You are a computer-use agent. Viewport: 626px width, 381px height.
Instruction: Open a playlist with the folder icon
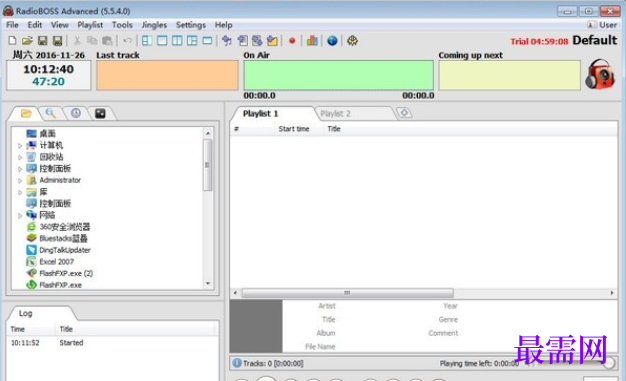[x=27, y=41]
